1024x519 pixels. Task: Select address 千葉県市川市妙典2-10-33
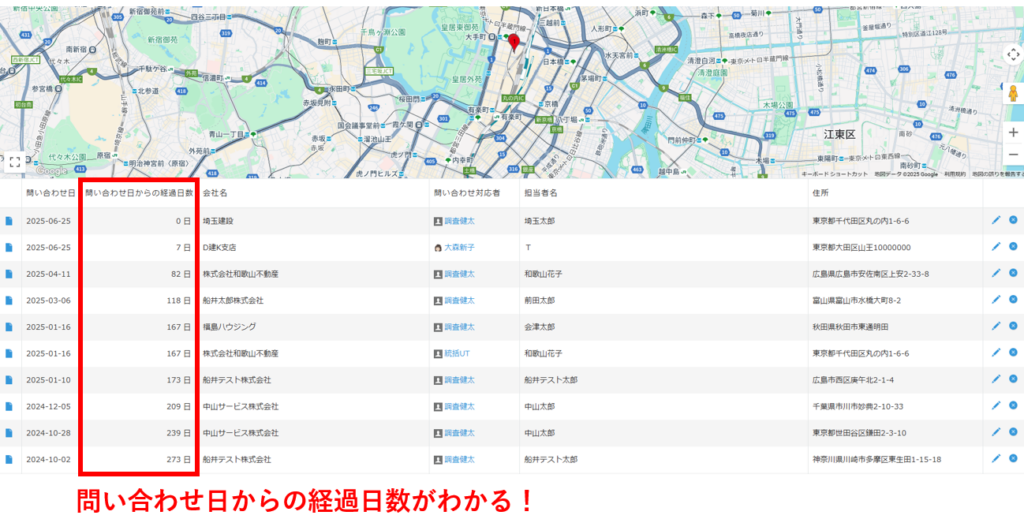[858, 407]
